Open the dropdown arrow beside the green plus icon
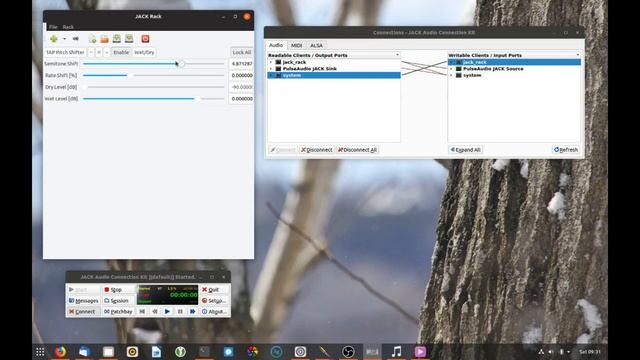640x360 pixels. [64, 39]
